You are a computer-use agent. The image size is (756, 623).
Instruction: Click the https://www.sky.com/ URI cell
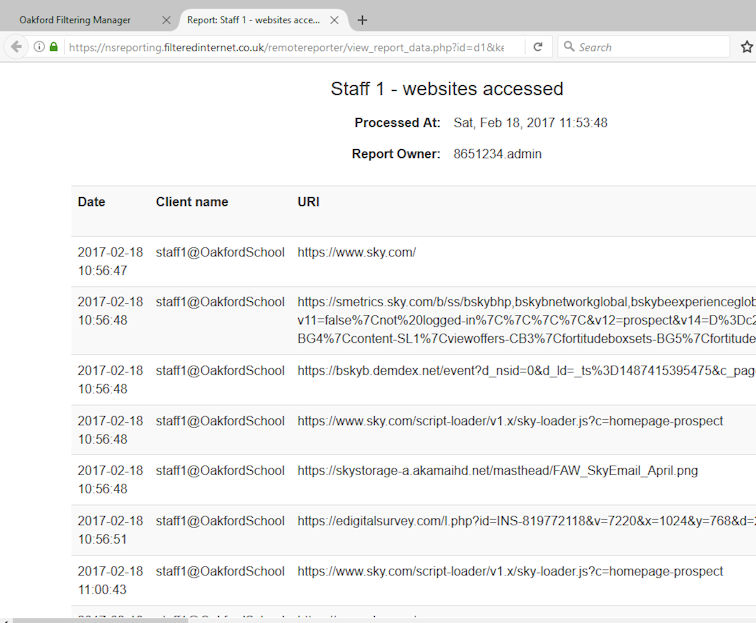[x=357, y=252]
